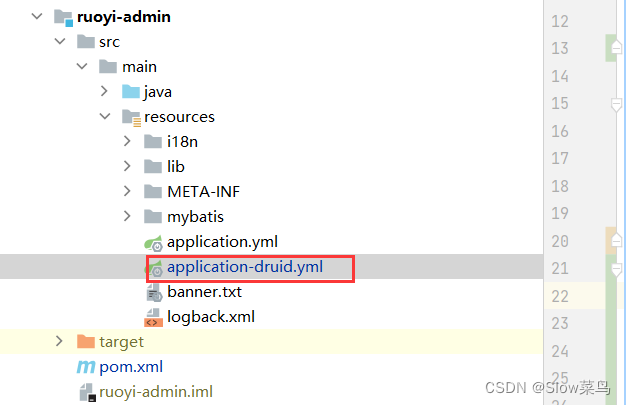
Task: Open the logback.xml file
Action: (x=211, y=317)
